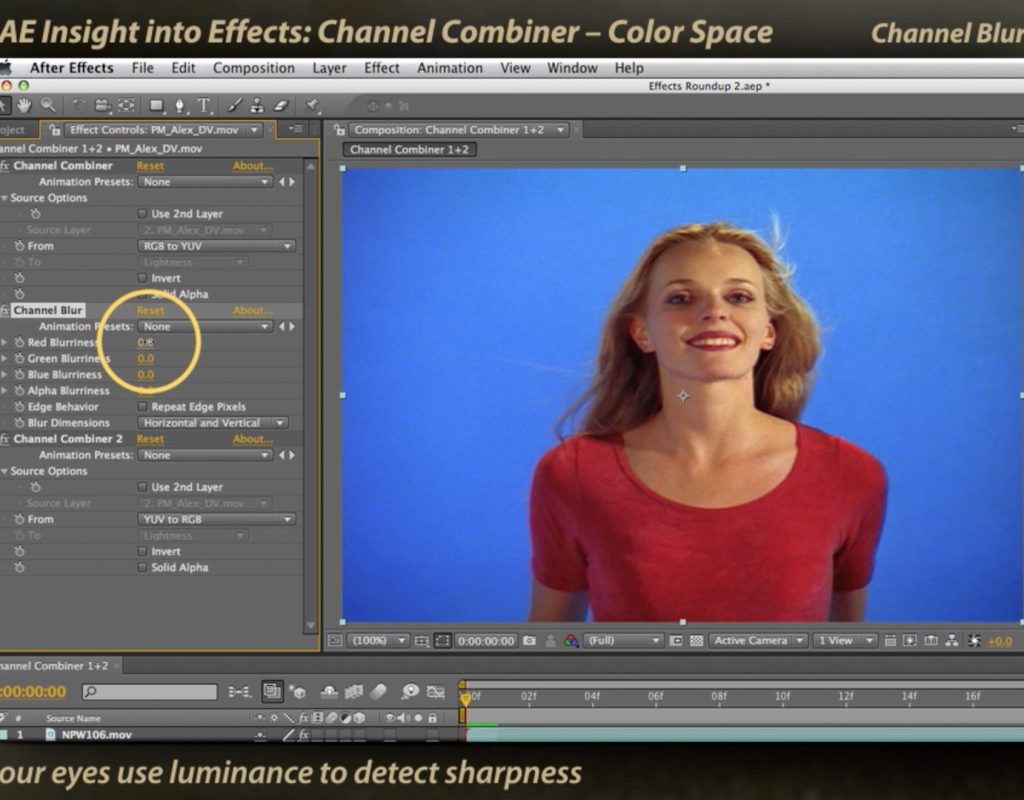Reset the Channel Blur effect
The image size is (1024, 800).
click(150, 310)
